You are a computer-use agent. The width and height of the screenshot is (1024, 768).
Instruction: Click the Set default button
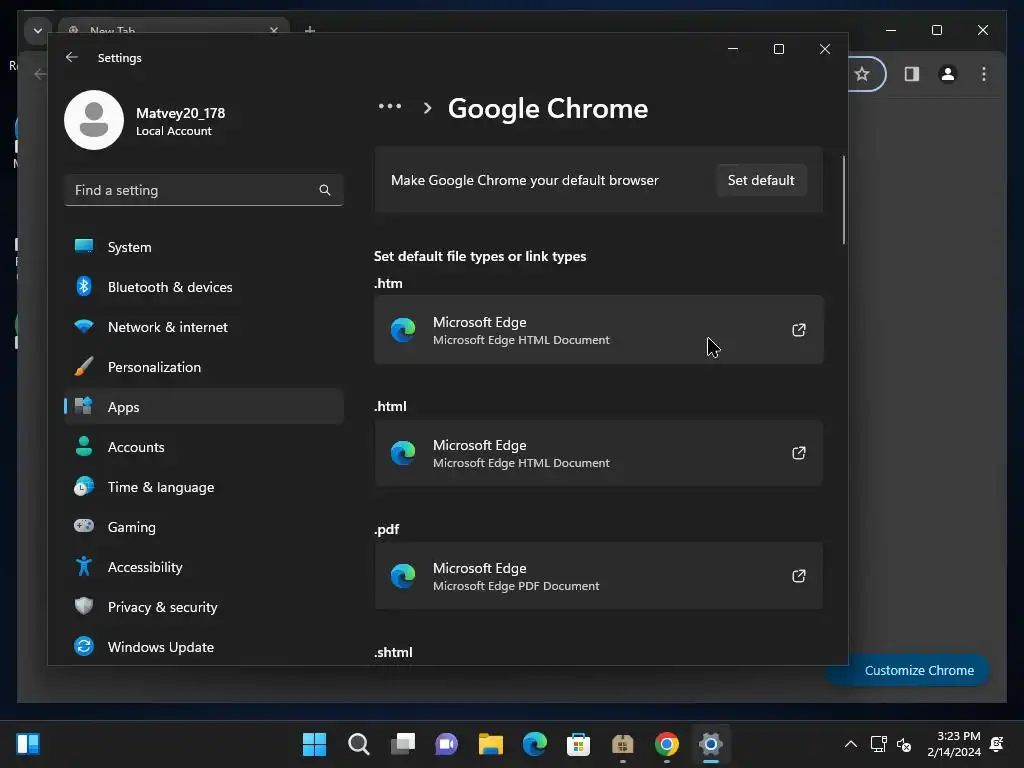[761, 180]
